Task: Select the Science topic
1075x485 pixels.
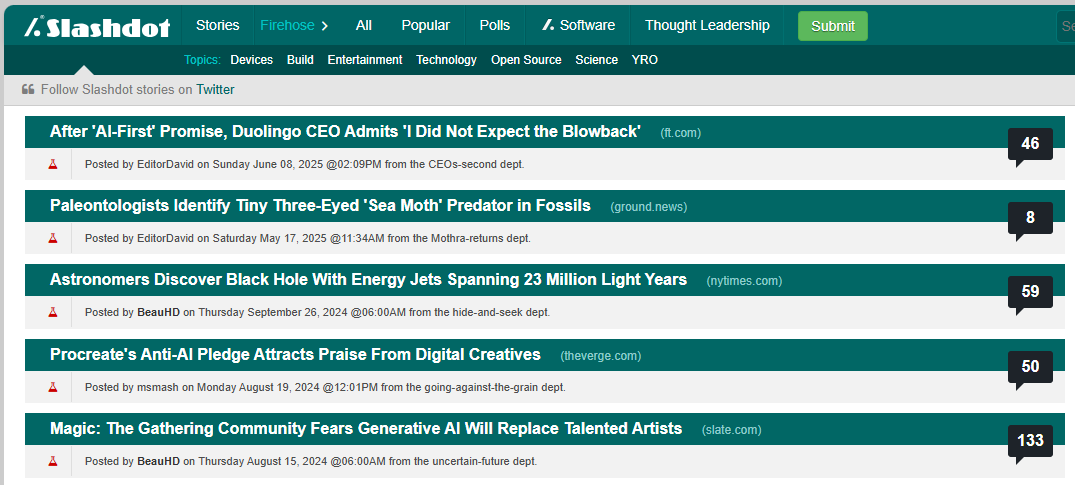Action: [x=596, y=60]
